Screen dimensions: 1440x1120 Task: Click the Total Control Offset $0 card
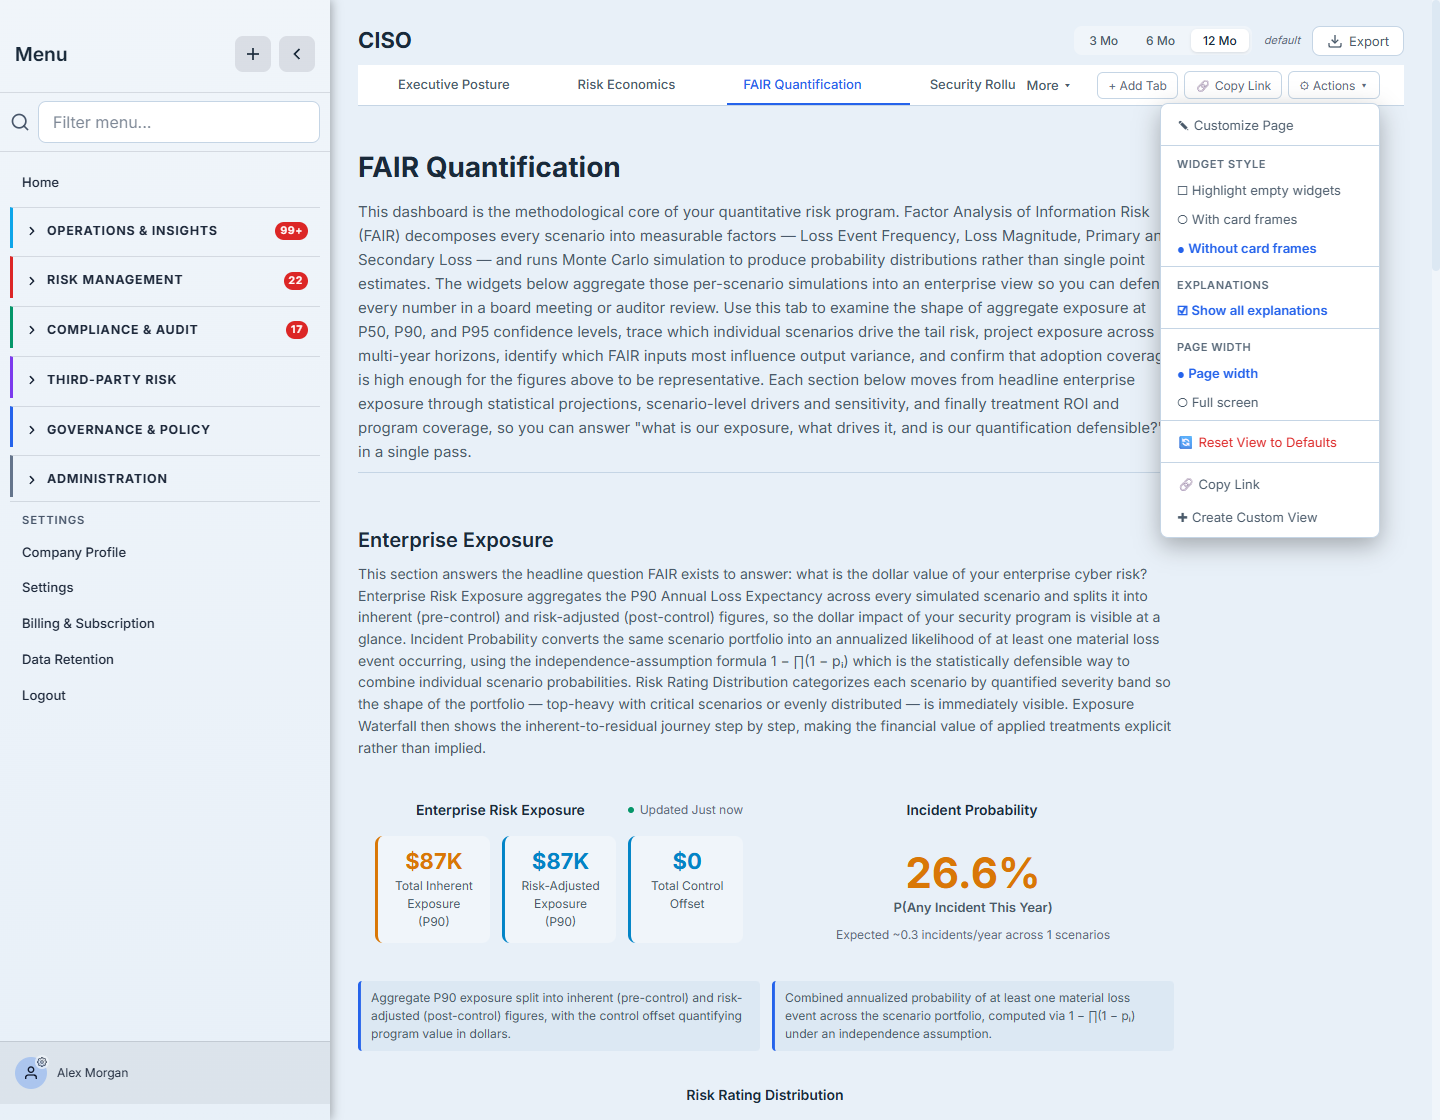tap(686, 889)
